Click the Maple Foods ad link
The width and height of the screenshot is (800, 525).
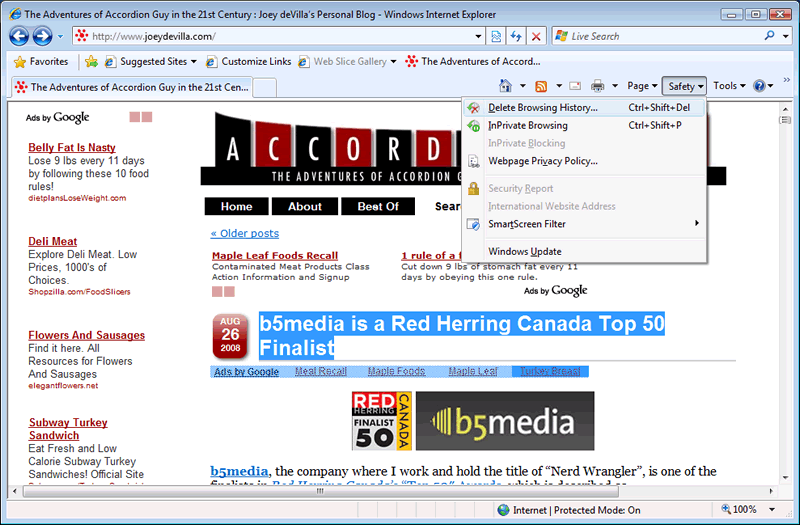(396, 371)
